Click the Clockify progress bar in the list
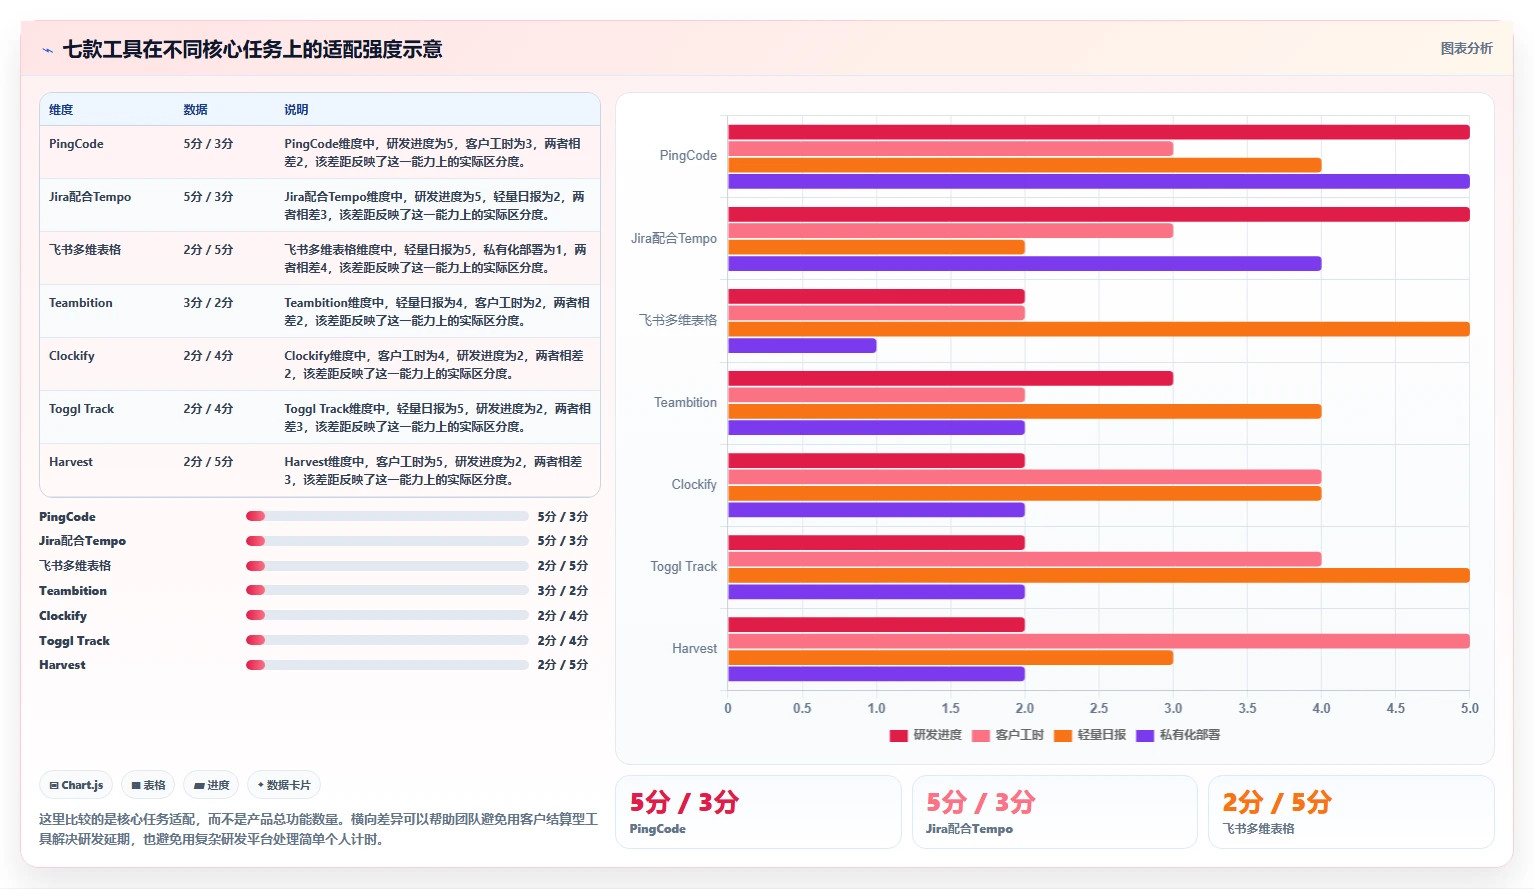Image resolution: width=1534 pixels, height=889 pixels. tap(387, 615)
